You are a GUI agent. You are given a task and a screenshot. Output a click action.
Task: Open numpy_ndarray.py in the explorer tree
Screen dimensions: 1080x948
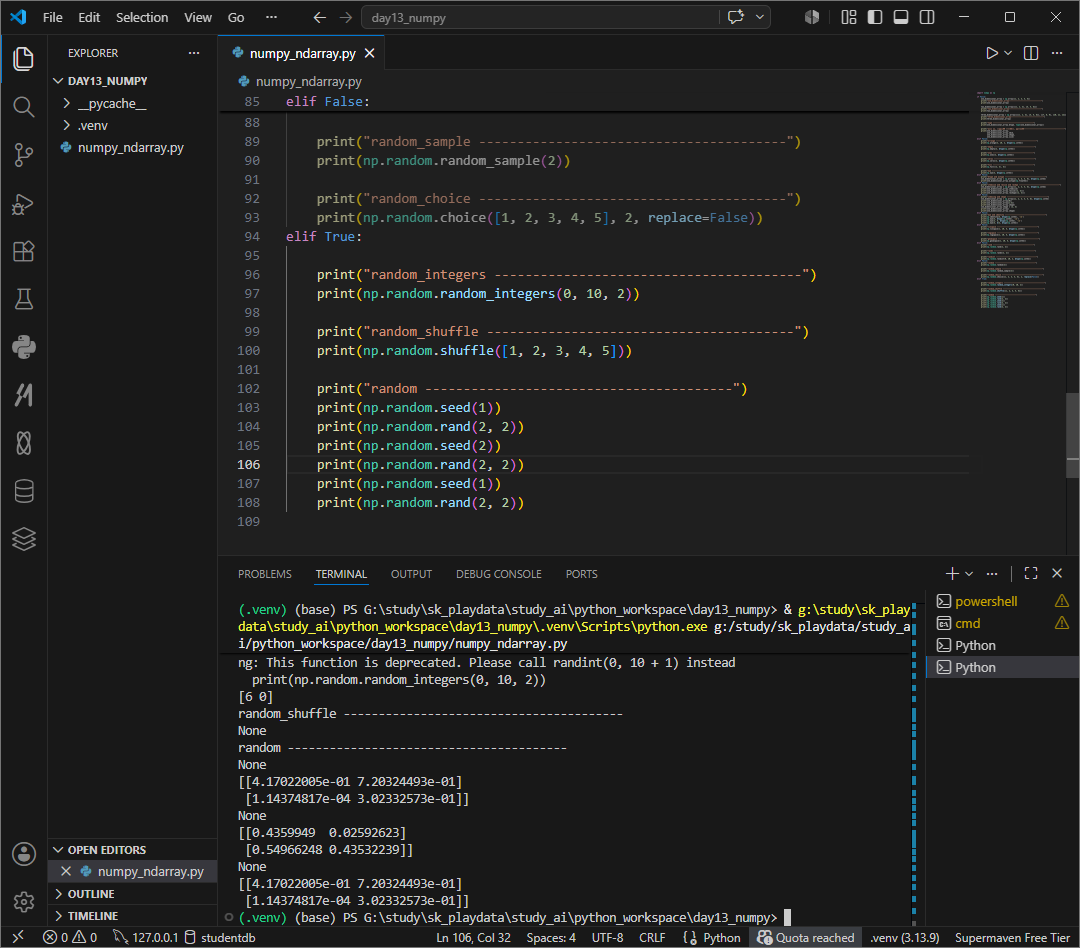(133, 147)
